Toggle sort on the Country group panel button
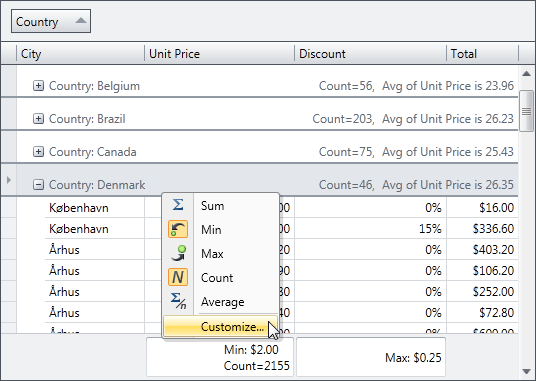Screen dimensions: 536x381 tap(51, 21)
